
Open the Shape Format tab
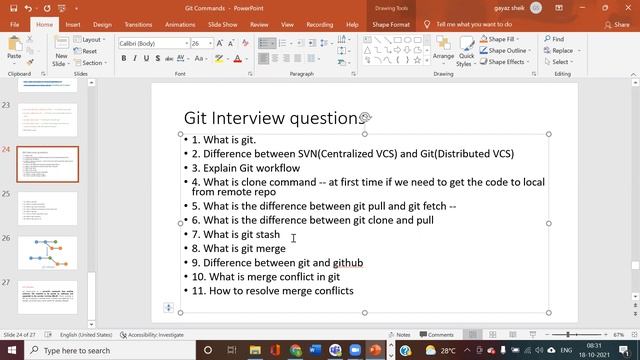[391, 24]
